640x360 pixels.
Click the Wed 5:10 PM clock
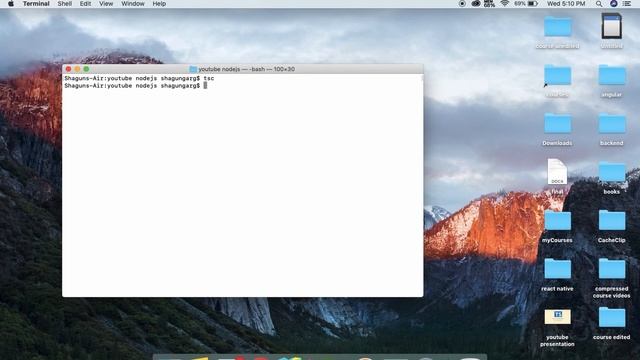click(566, 4)
